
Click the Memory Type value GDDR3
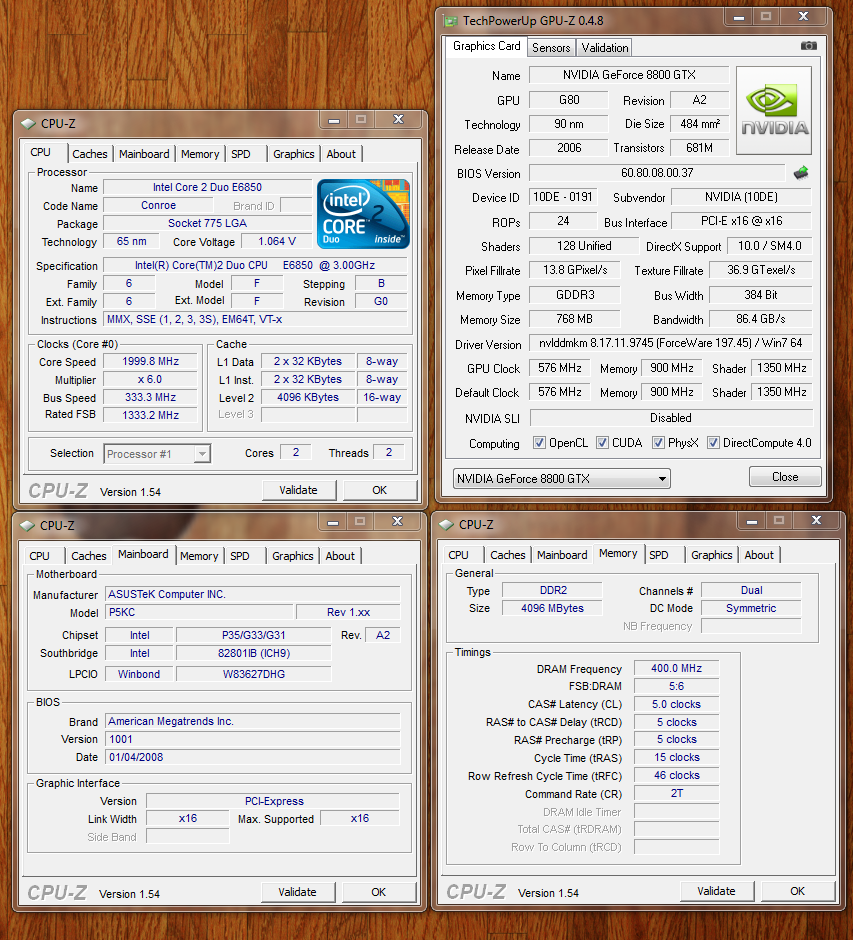(575, 295)
